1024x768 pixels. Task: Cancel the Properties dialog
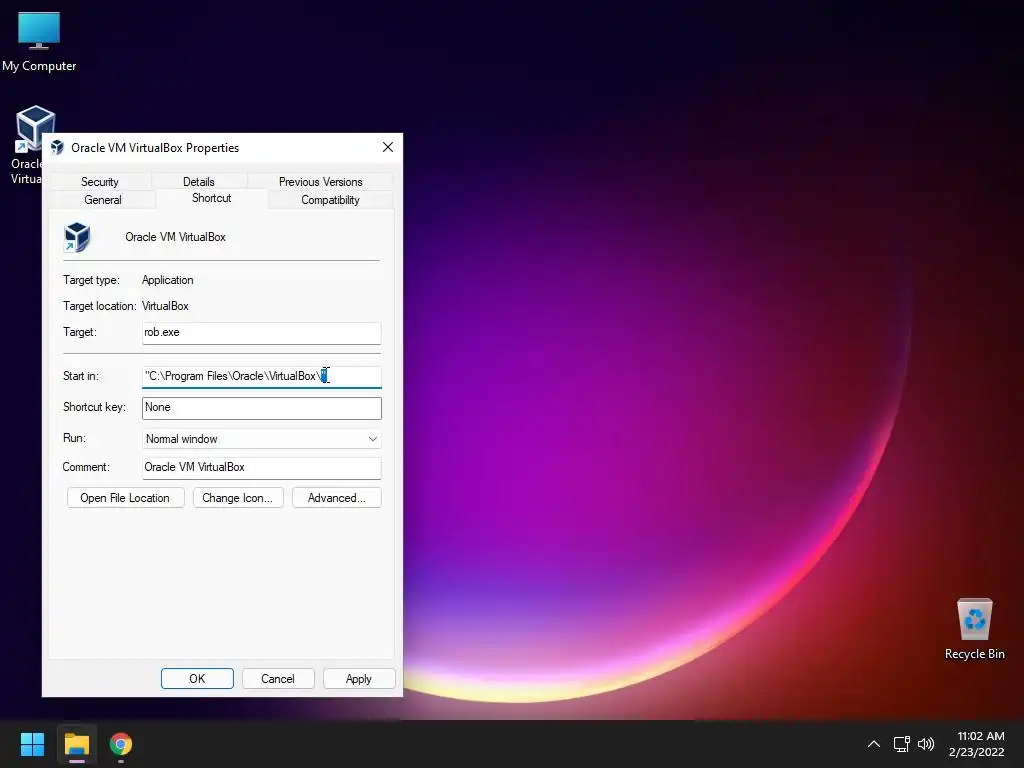(x=278, y=679)
